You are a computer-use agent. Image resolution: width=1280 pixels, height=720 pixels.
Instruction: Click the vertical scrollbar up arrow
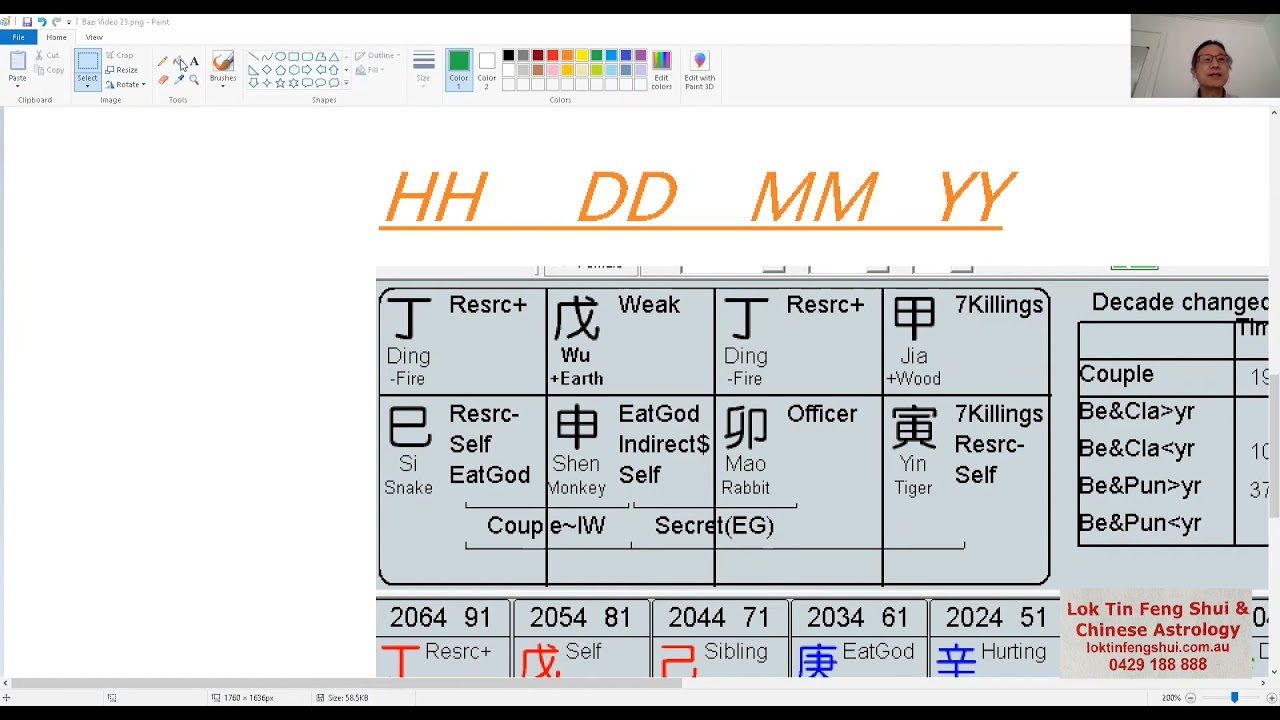(x=1274, y=113)
